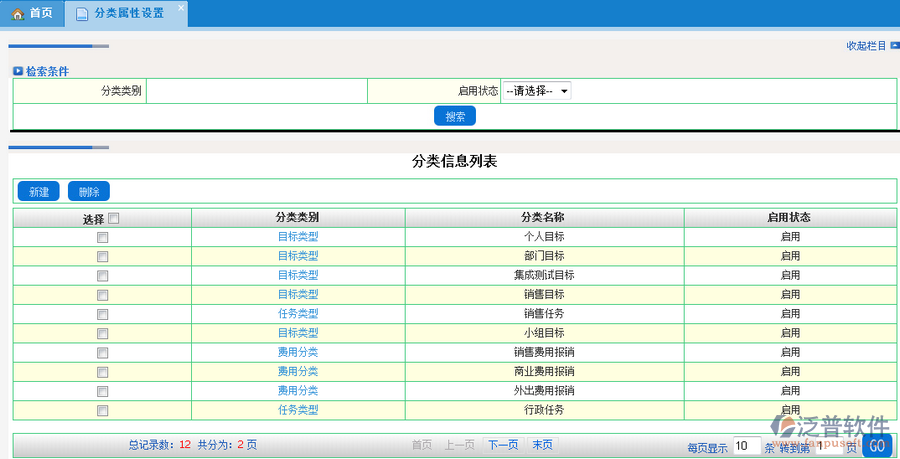900x459 pixels.
Task: Click the home icon on 首页 tab
Action: 17,13
